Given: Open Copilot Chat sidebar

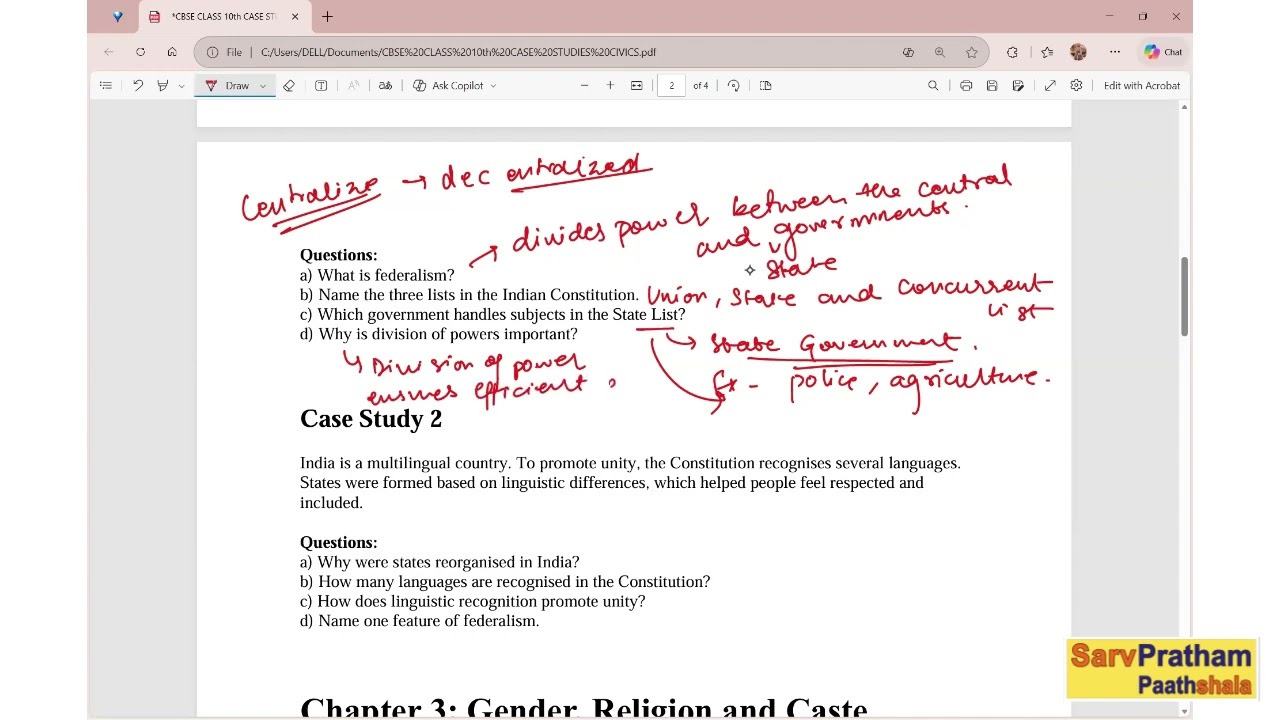Looking at the screenshot, I should click(1164, 52).
